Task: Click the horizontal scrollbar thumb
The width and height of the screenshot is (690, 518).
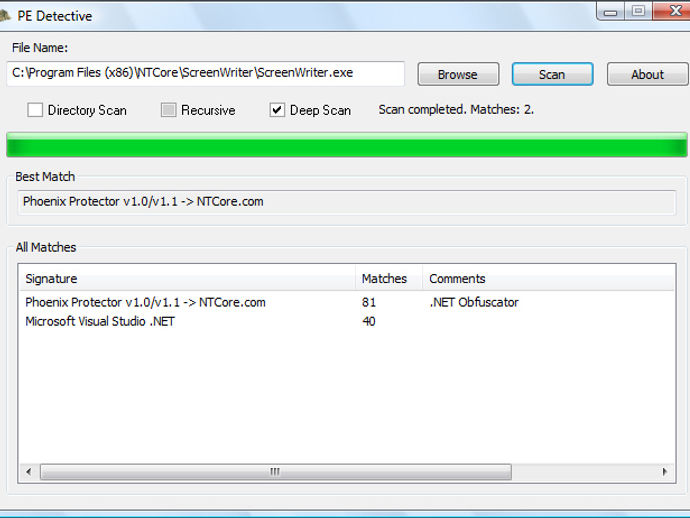Action: click(275, 472)
